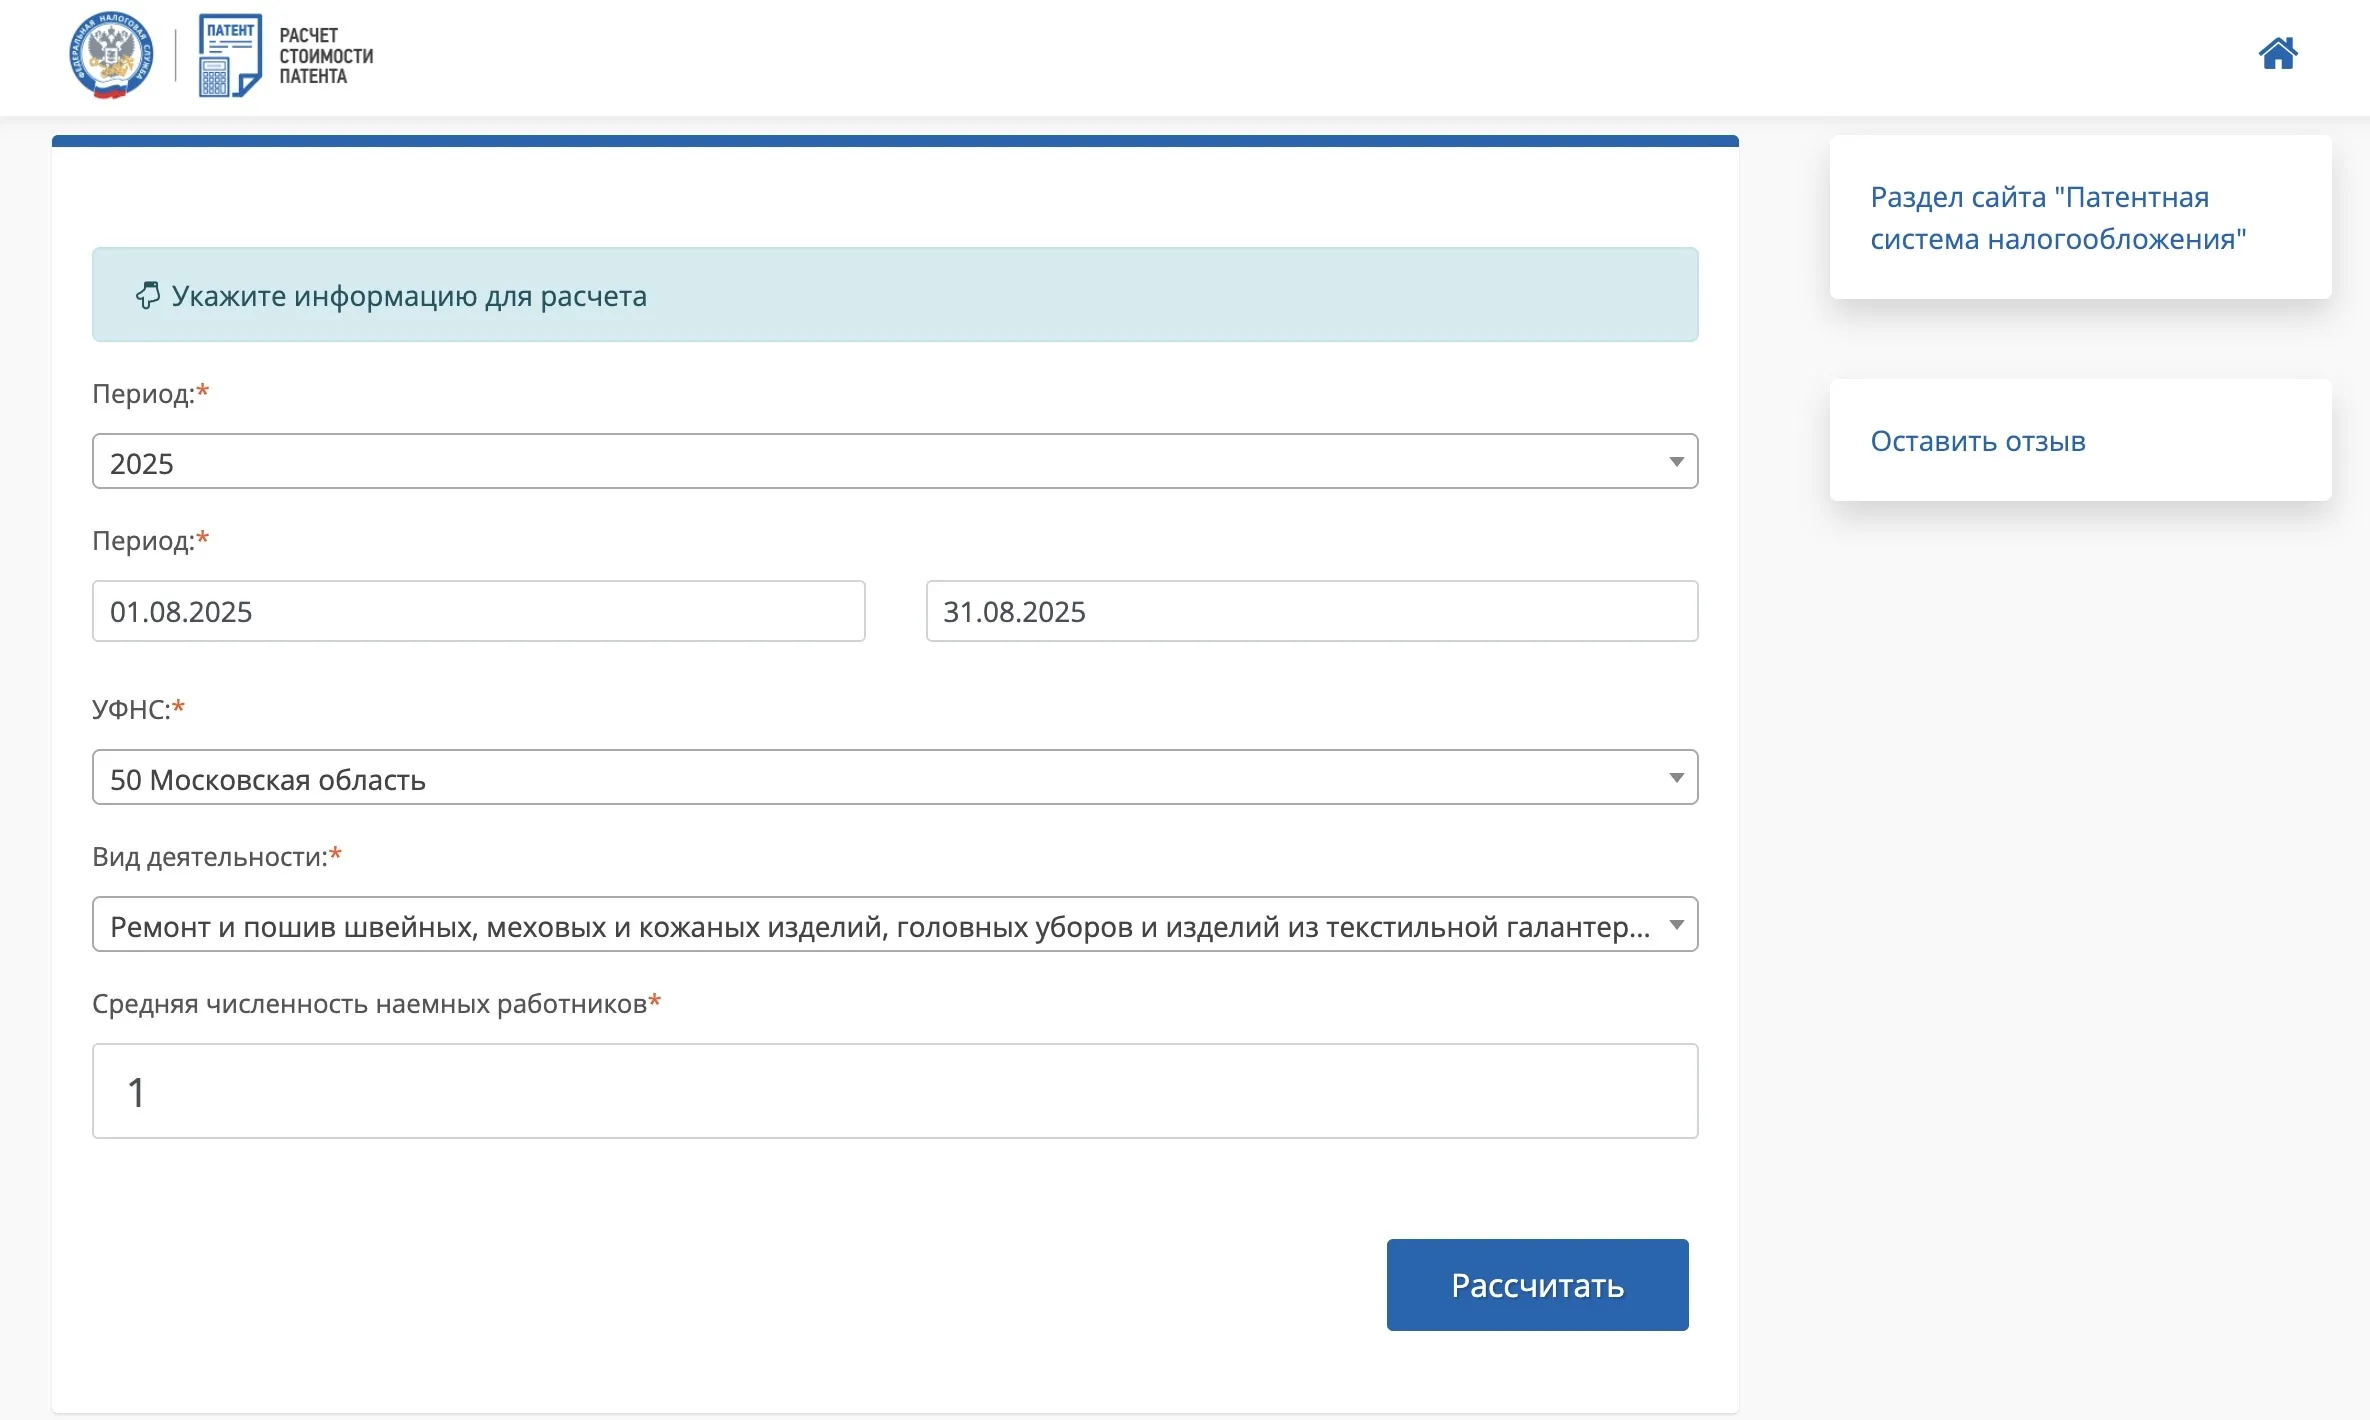The image size is (2370, 1420).
Task: Focus the hired workers count input
Action: pos(894,1091)
